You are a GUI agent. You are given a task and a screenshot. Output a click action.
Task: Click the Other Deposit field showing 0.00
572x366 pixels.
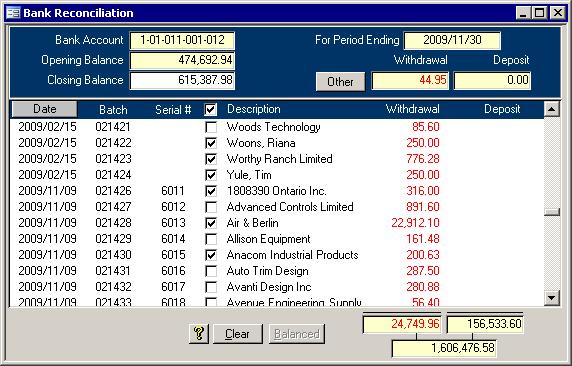coord(492,80)
